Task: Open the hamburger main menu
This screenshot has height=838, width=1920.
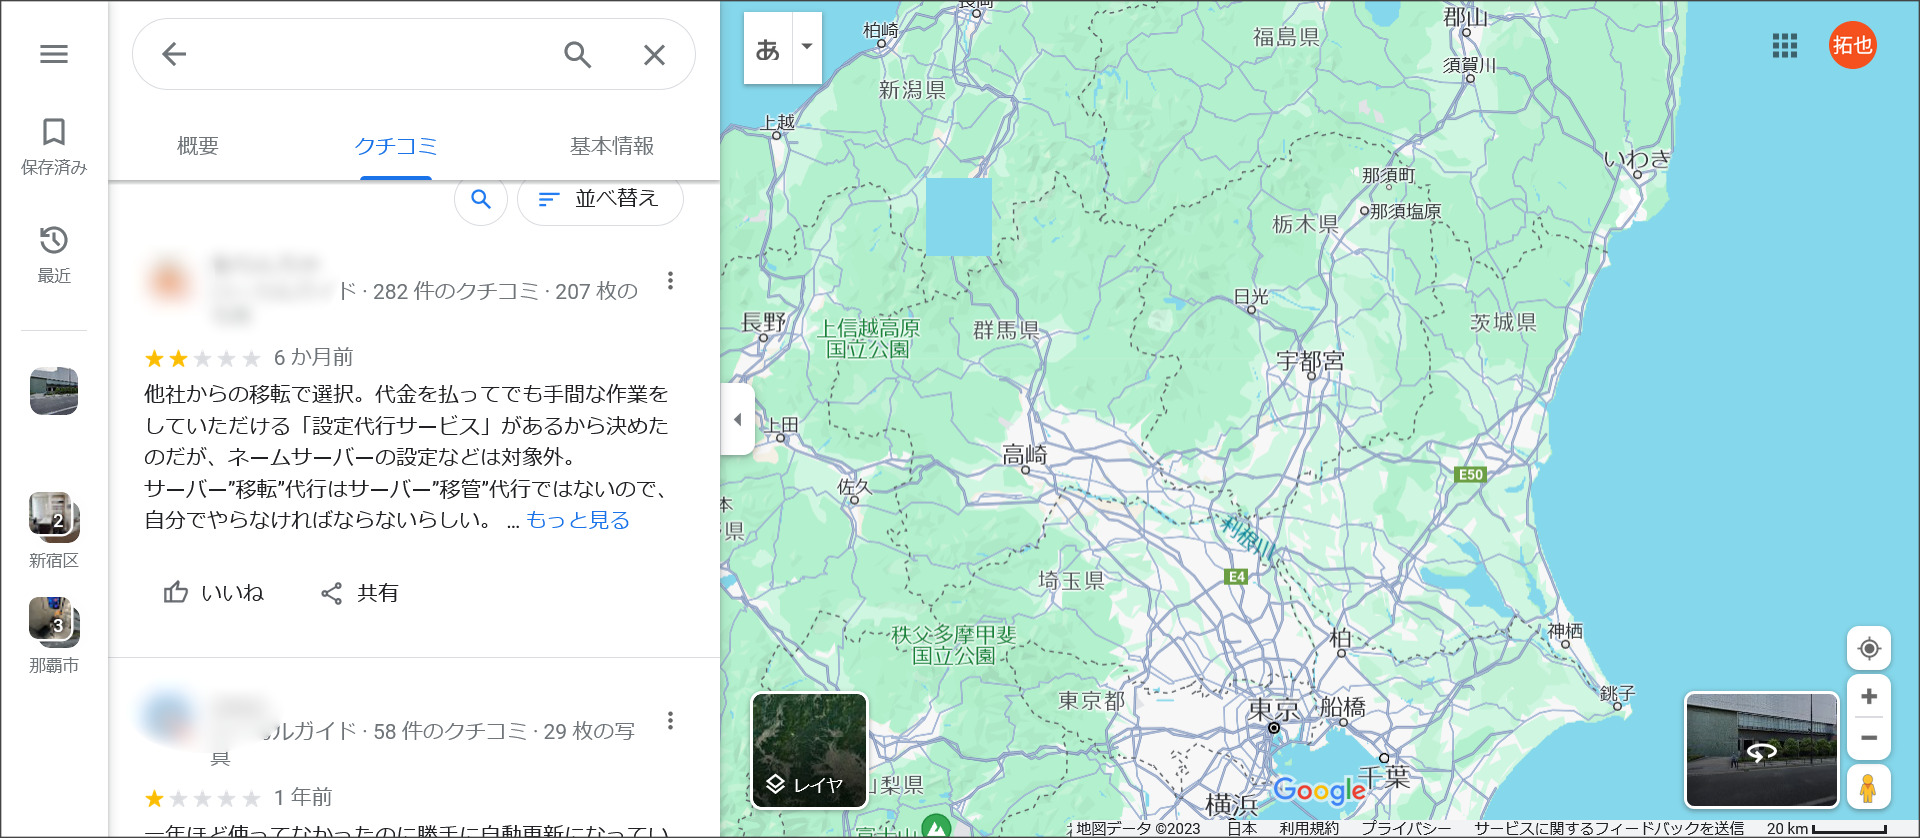Action: 54,54
